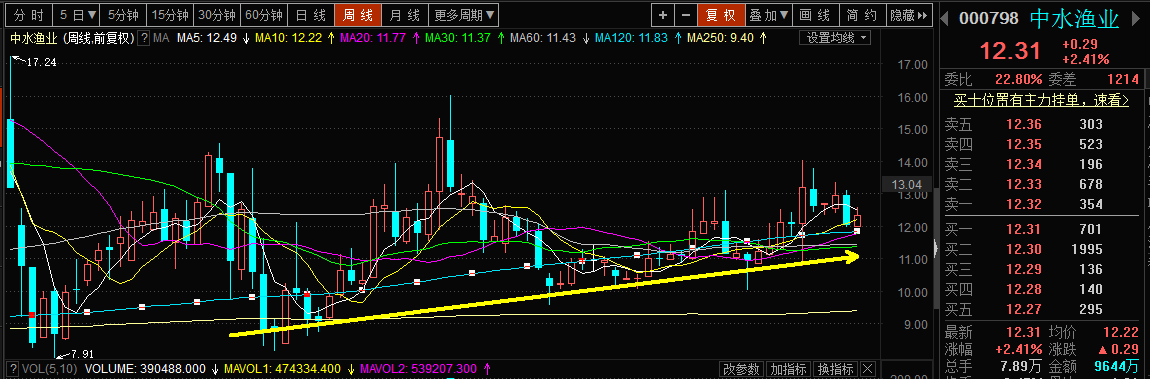This screenshot has width=1150, height=379.
Task: Zoom out chart with minus icon
Action: (685, 15)
